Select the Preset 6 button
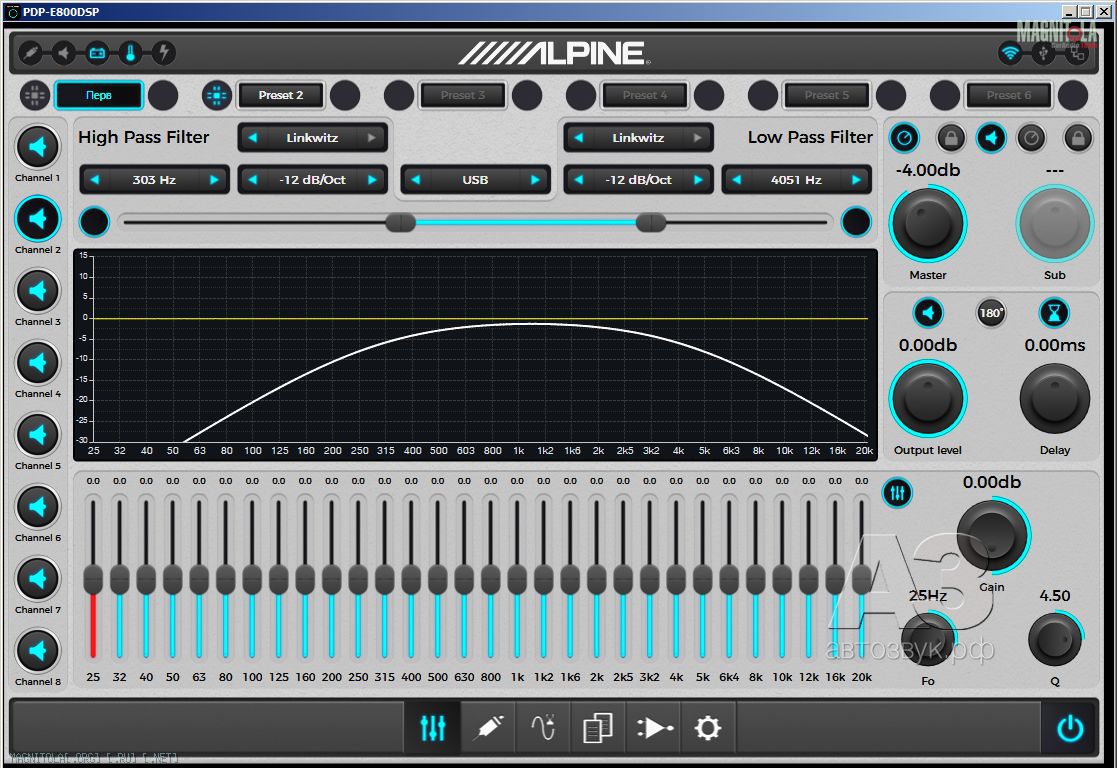 (x=1009, y=95)
